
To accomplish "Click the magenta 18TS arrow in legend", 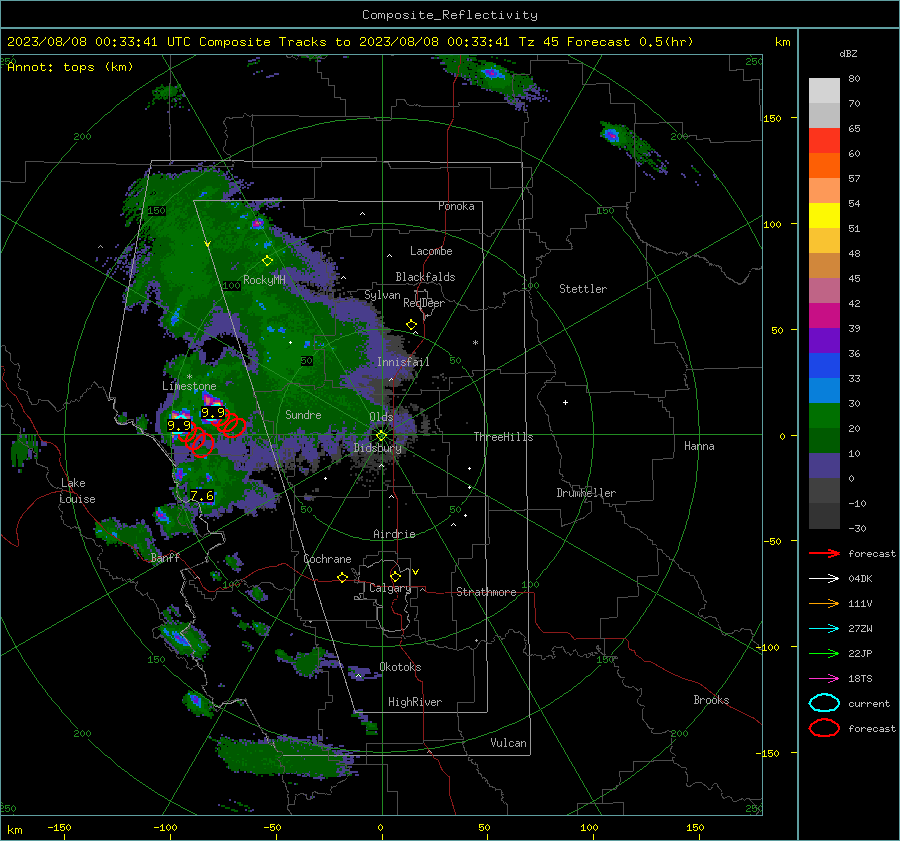I will coord(824,679).
